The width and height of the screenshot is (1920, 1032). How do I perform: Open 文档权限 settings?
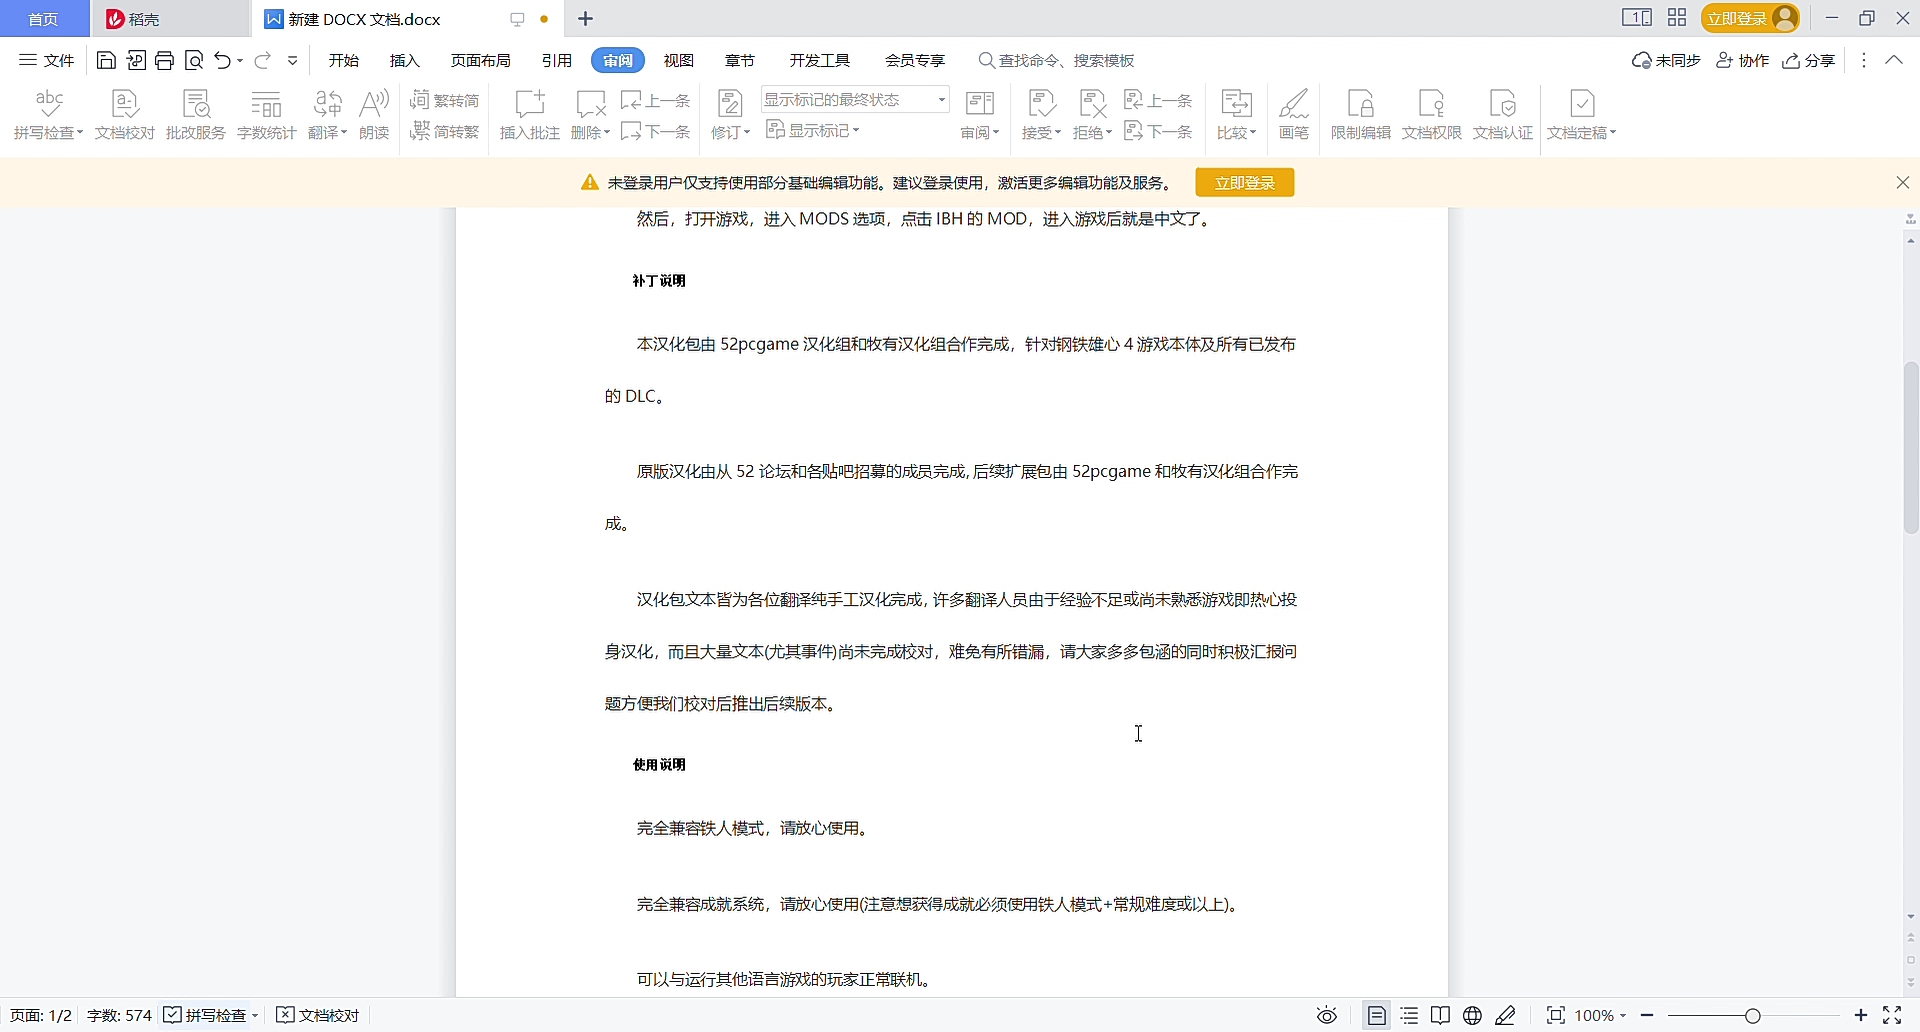click(x=1432, y=115)
